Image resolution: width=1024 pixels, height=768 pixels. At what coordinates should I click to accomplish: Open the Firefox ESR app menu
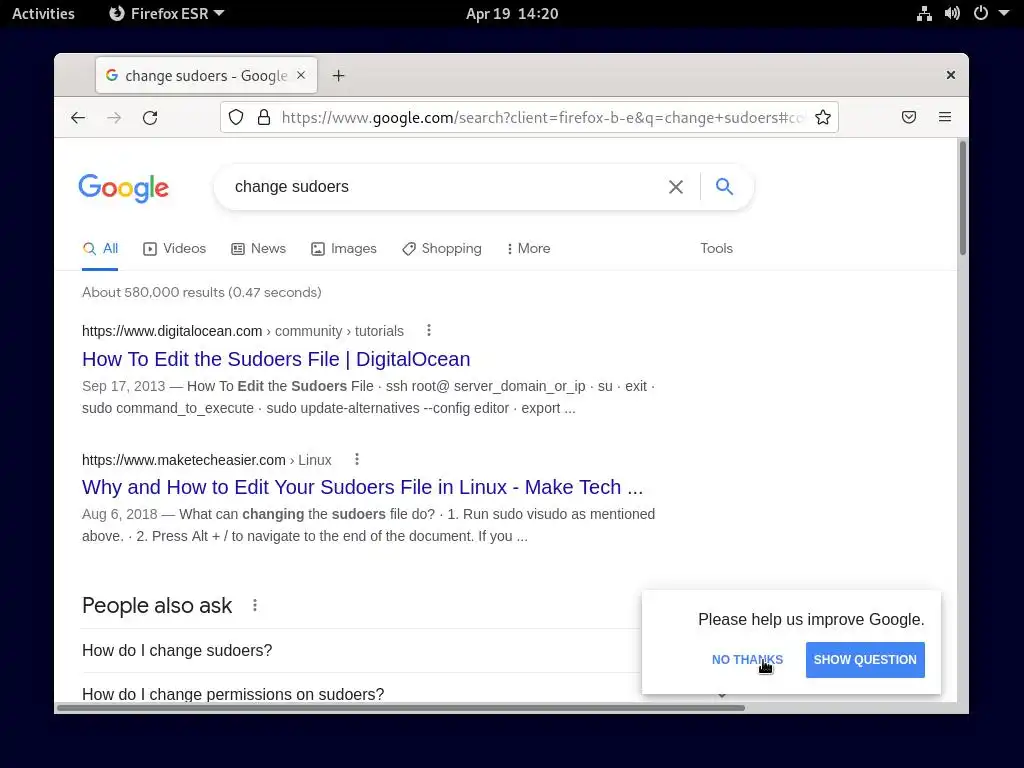point(167,14)
